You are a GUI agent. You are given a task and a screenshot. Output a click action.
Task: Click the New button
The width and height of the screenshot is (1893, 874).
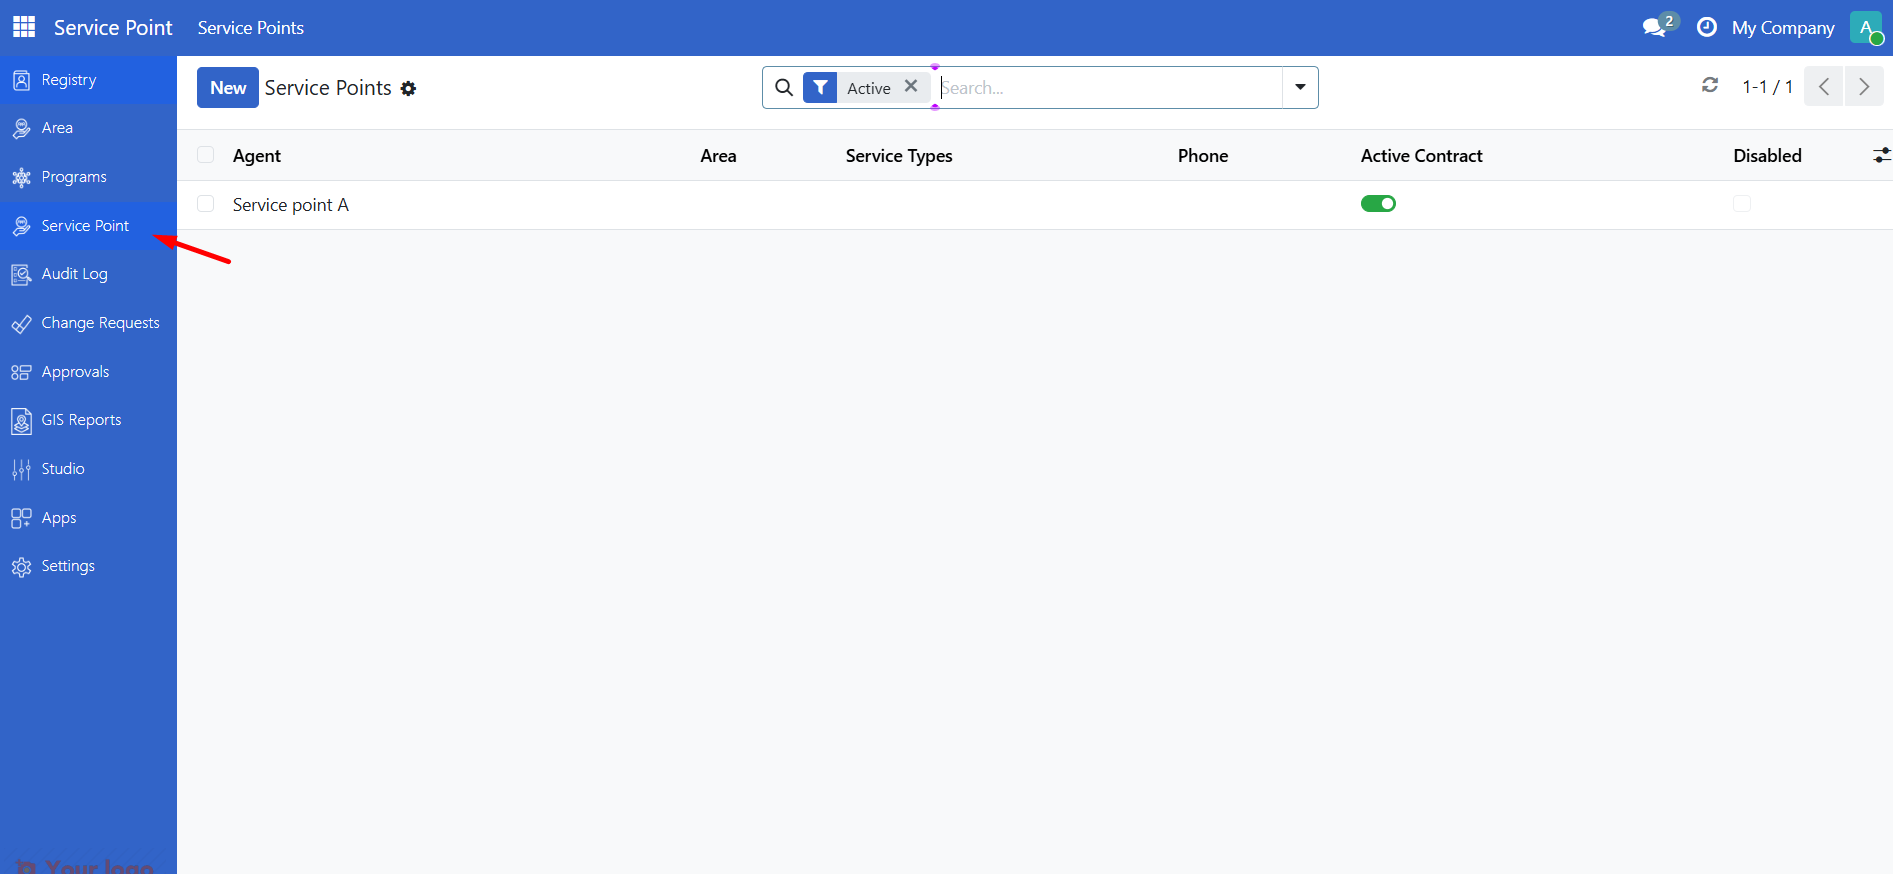[228, 88]
